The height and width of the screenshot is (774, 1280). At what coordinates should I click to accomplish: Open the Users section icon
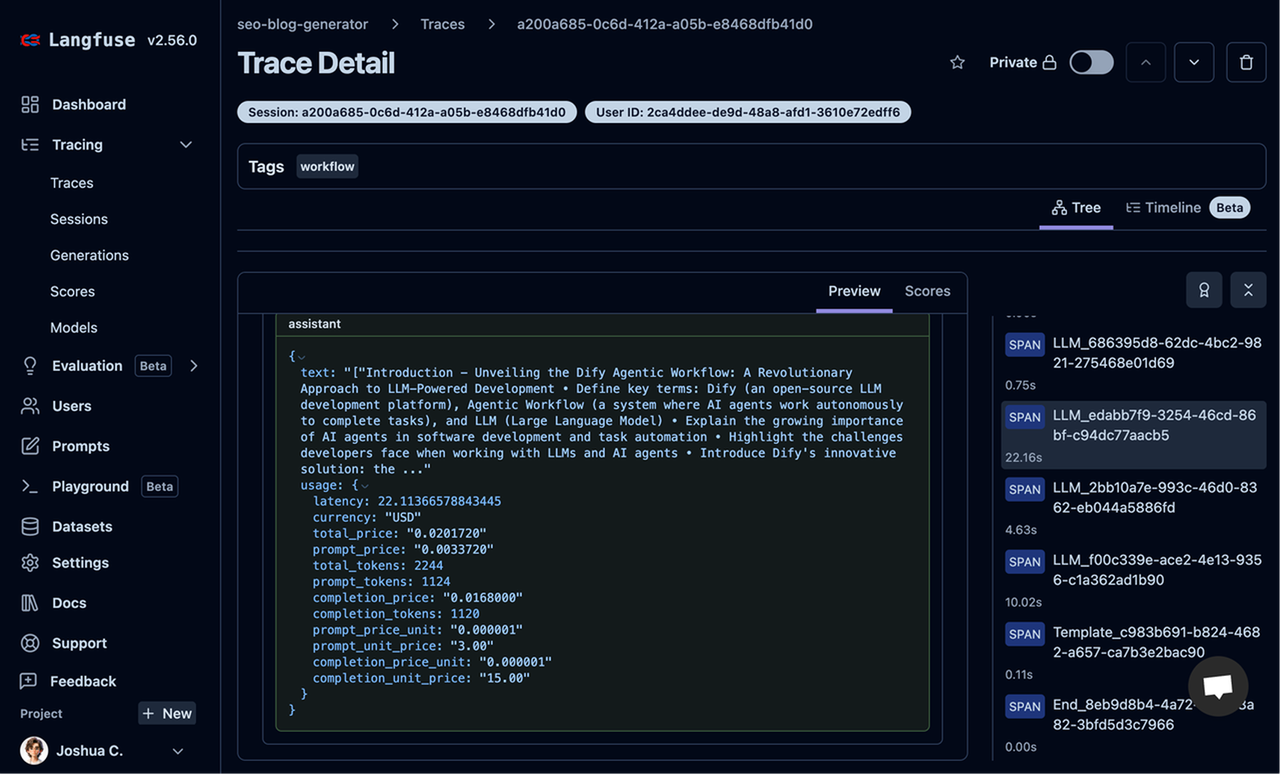coord(30,406)
